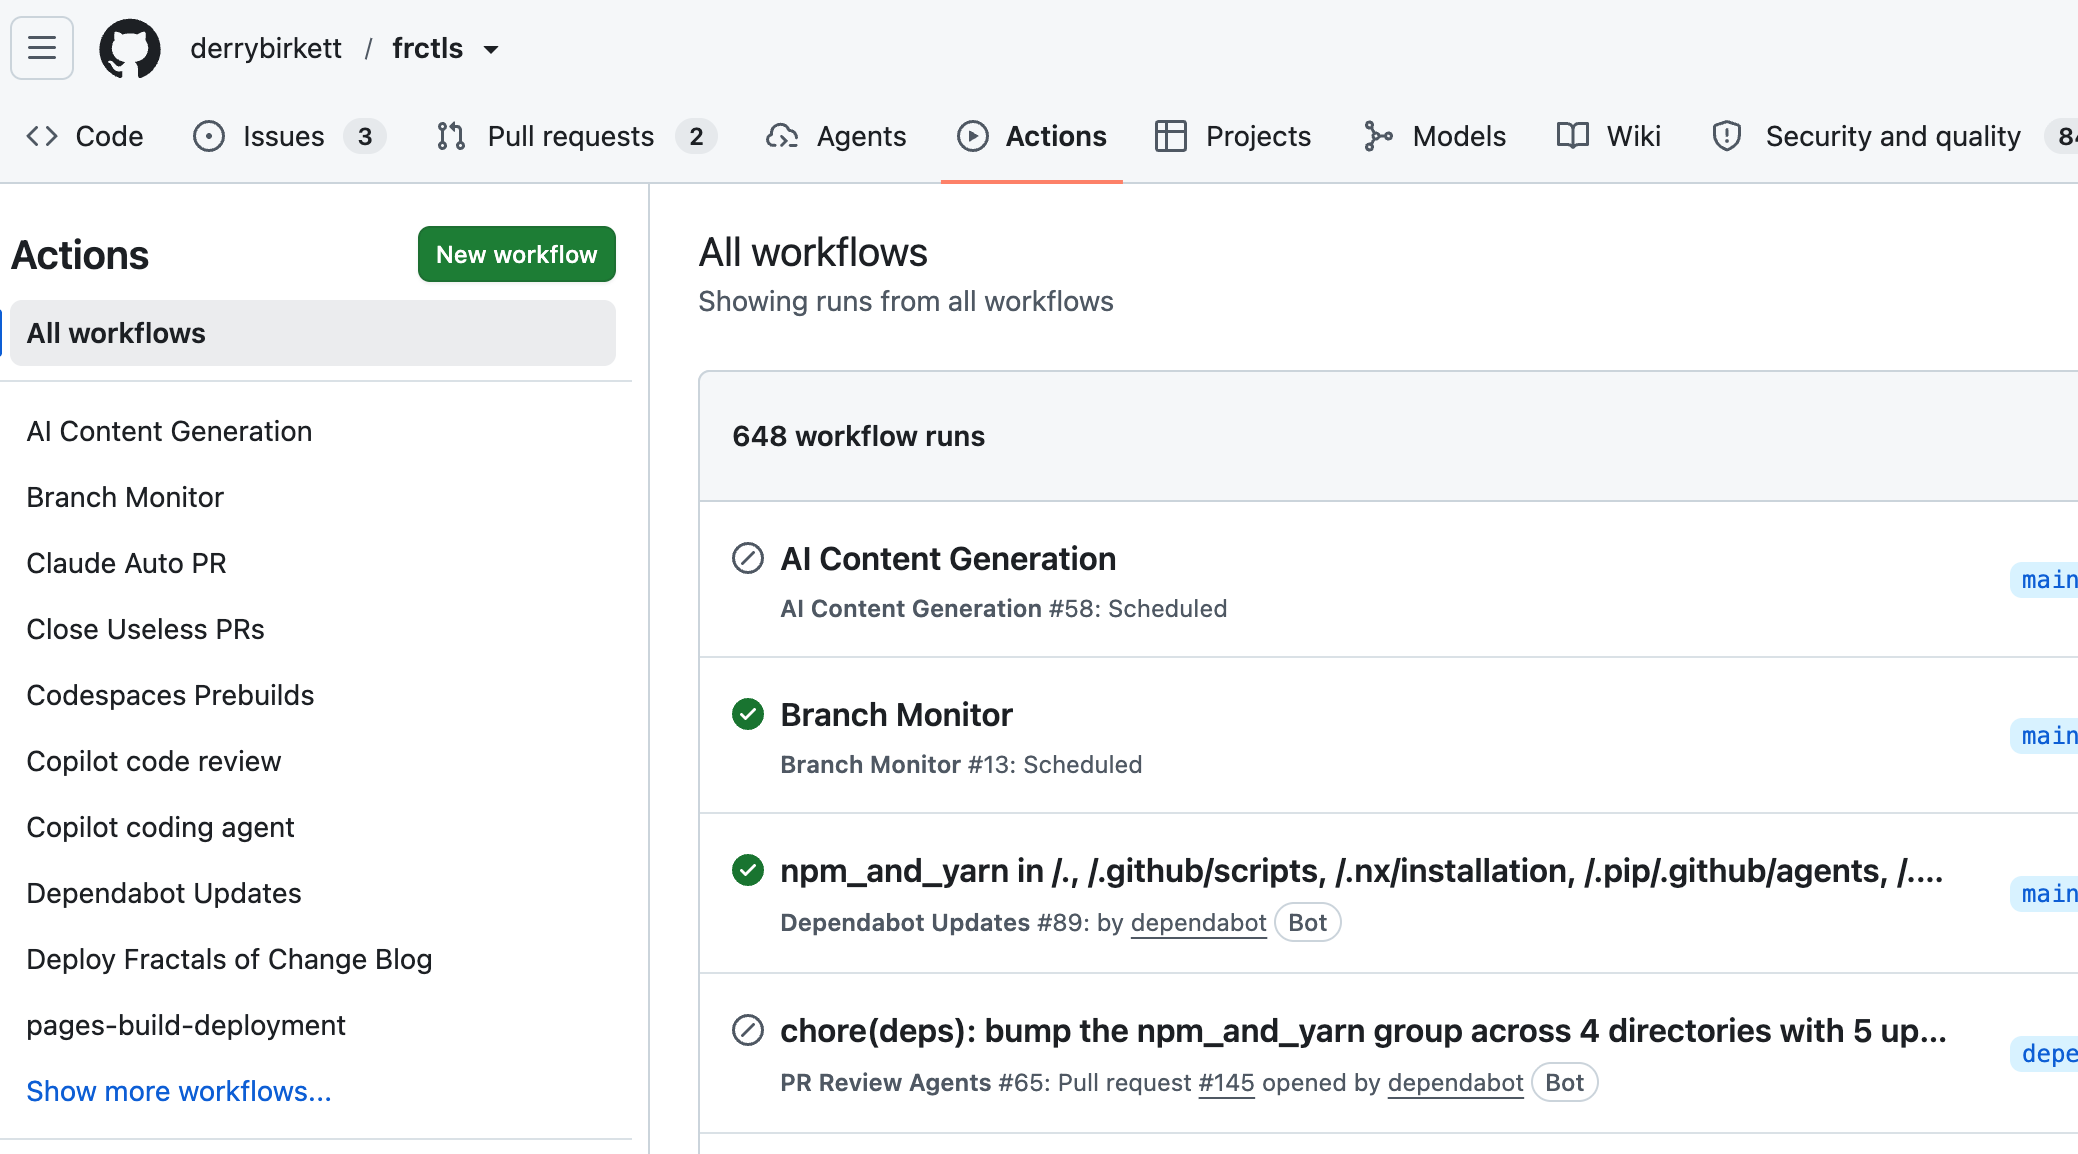The width and height of the screenshot is (2078, 1154).
Task: Open AI Content Generation run title
Action: [948, 558]
